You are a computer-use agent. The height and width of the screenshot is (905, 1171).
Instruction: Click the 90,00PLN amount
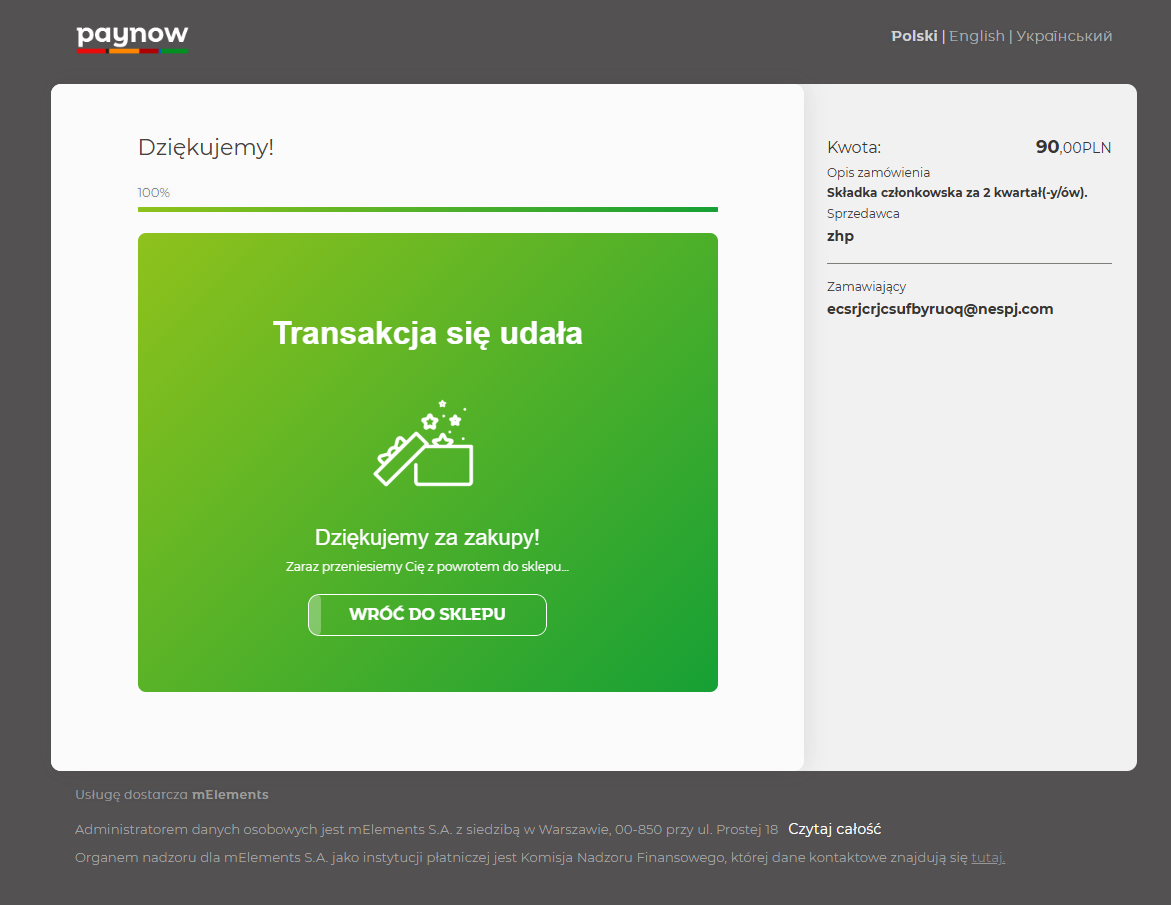point(1072,147)
